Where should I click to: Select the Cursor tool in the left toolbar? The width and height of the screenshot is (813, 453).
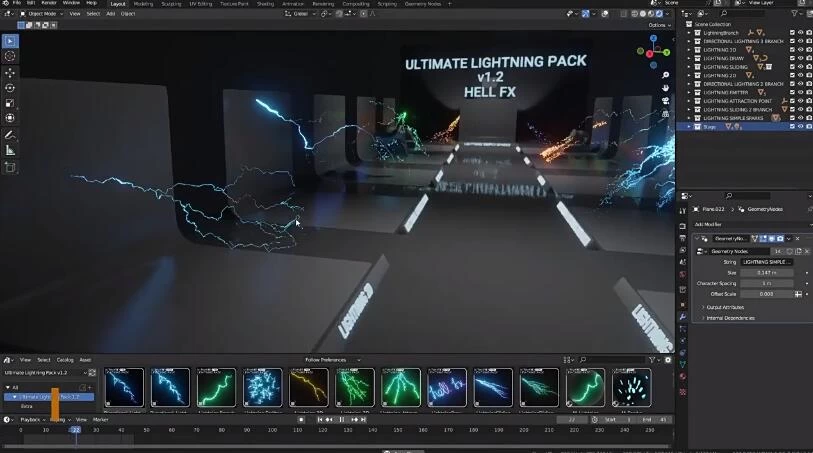10,57
